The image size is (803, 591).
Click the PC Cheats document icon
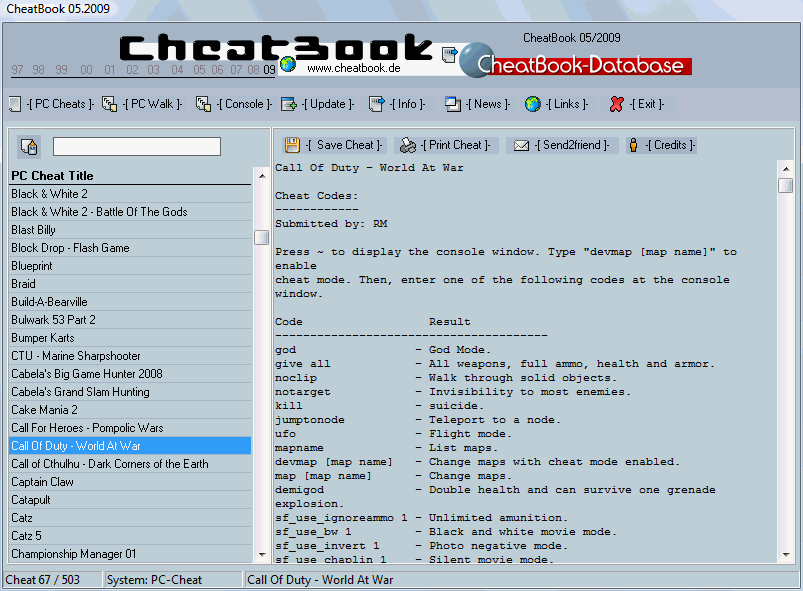(15, 104)
